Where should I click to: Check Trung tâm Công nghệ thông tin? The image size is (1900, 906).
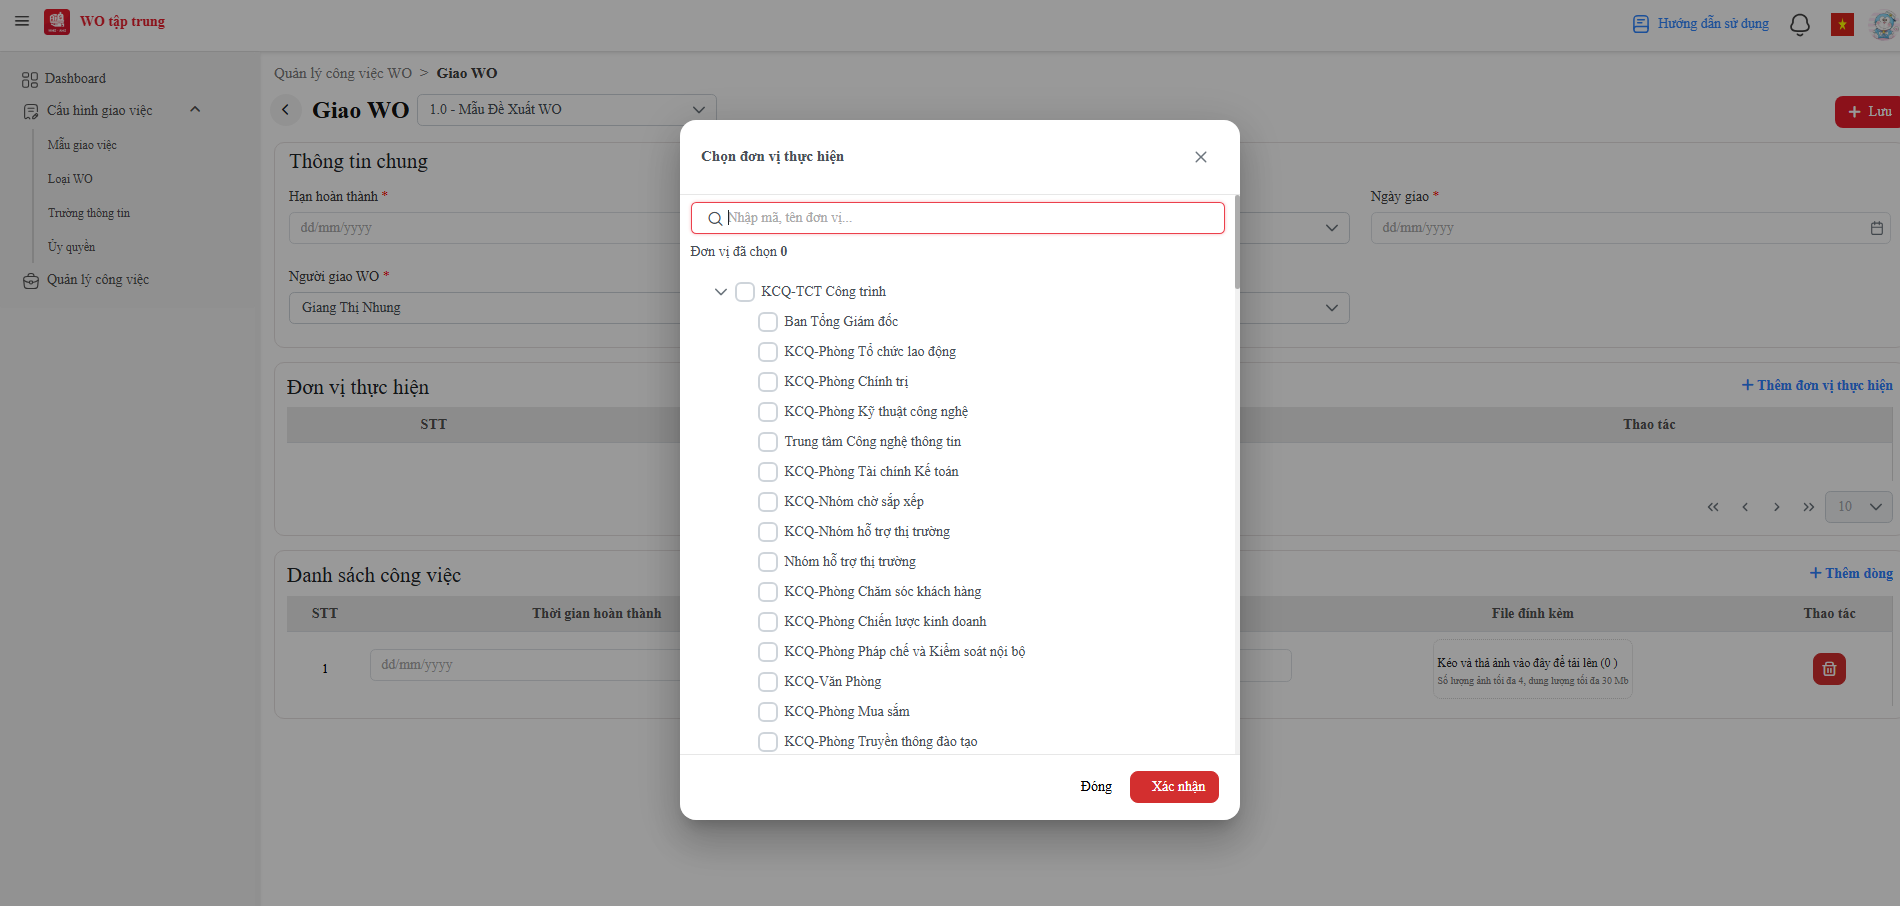click(768, 442)
